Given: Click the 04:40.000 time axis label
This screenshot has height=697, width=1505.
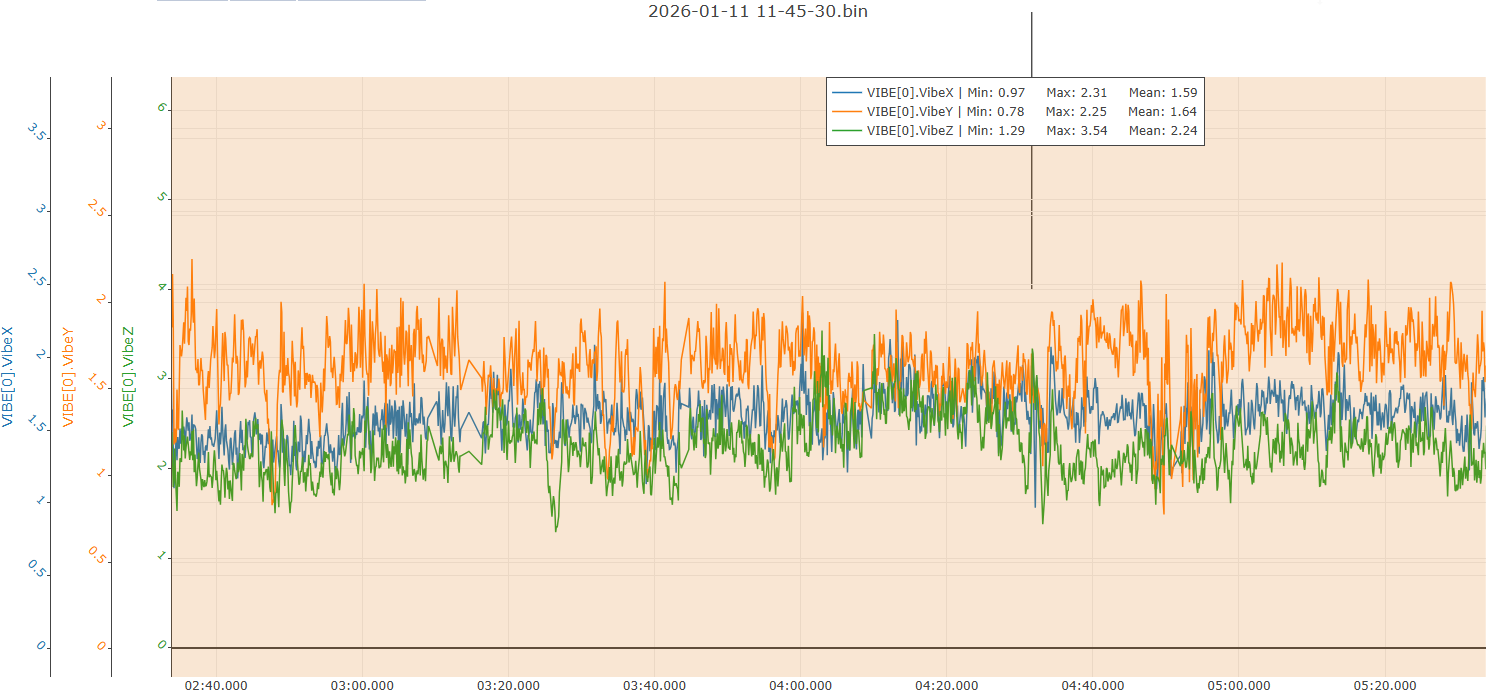Looking at the screenshot, I should click(1093, 685).
